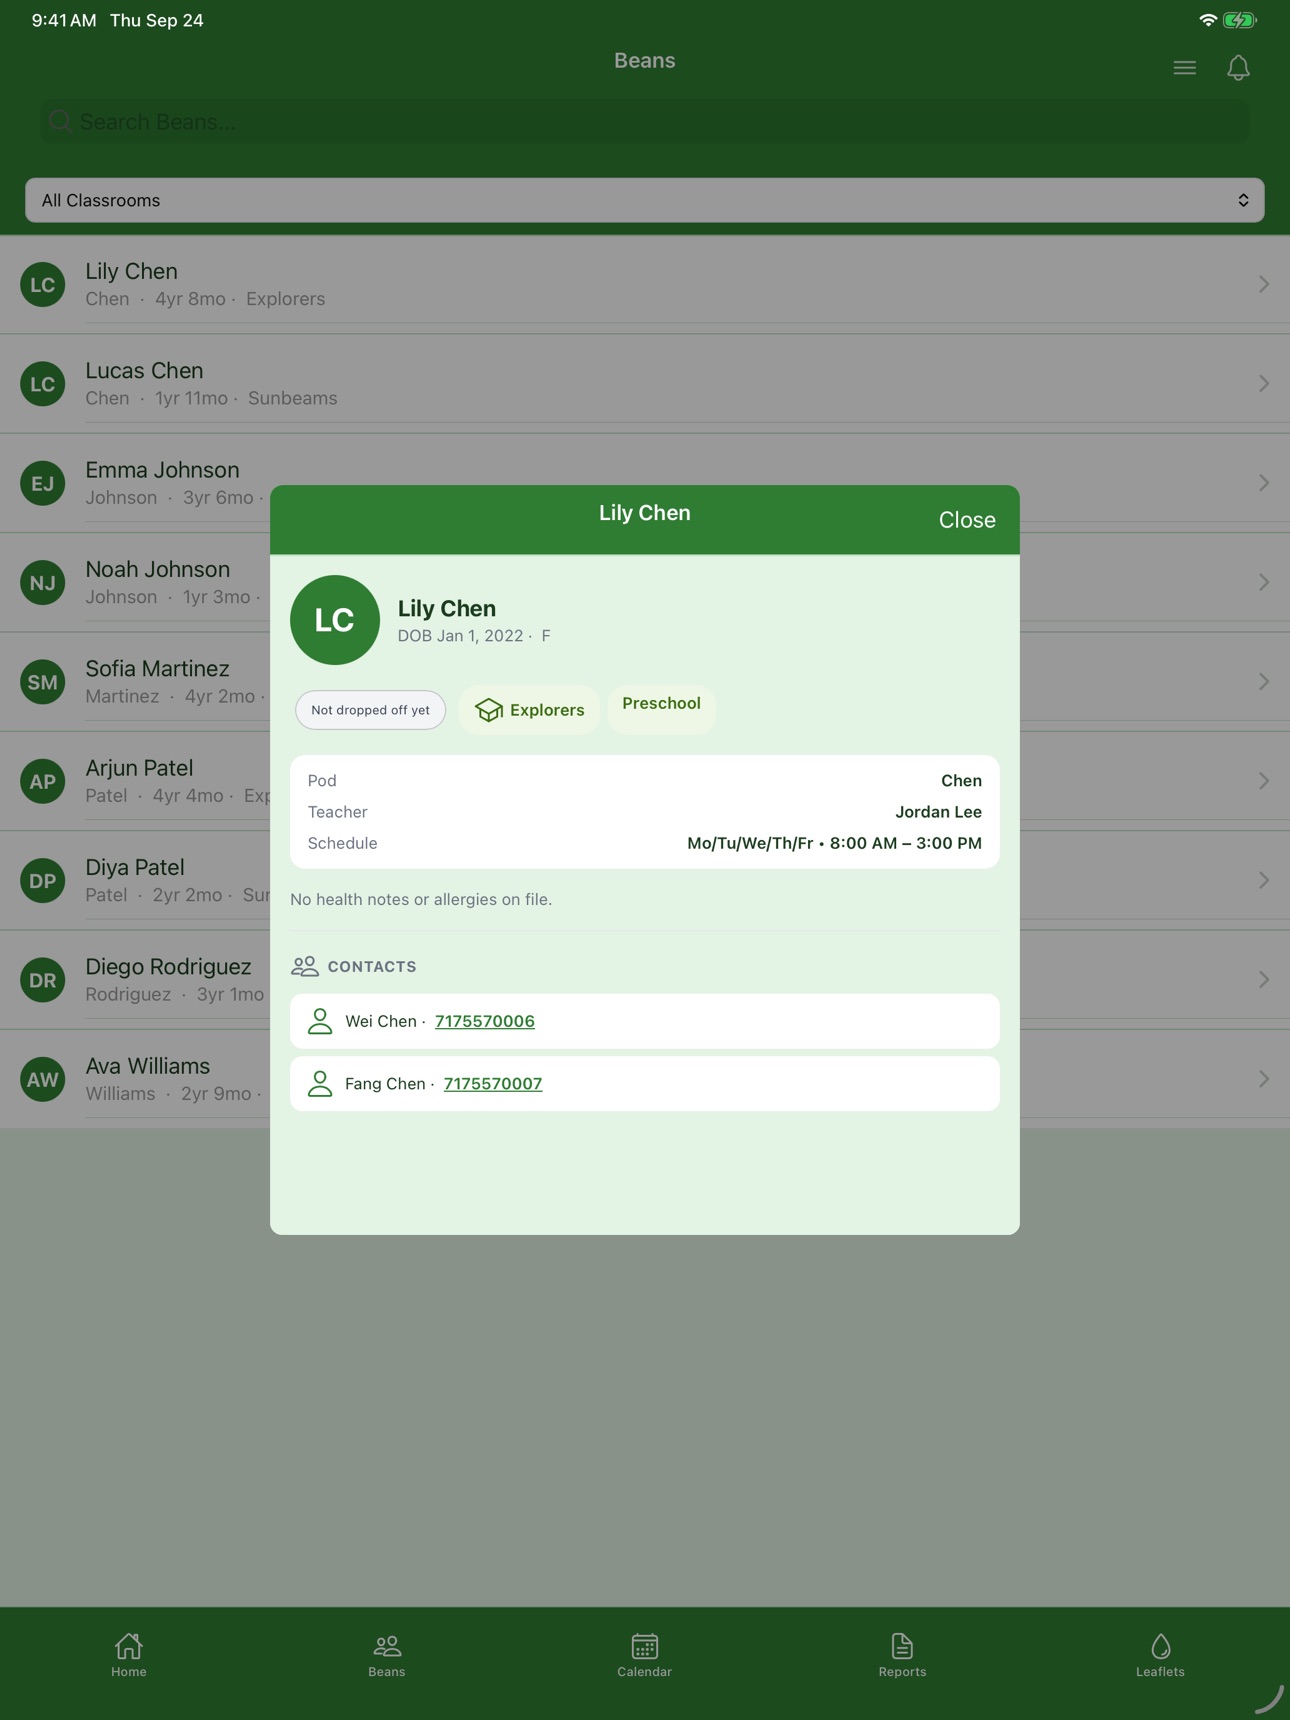Screen dimensions: 1290x1720
Task: Select Lucas Chen name in list
Action: 144,370
